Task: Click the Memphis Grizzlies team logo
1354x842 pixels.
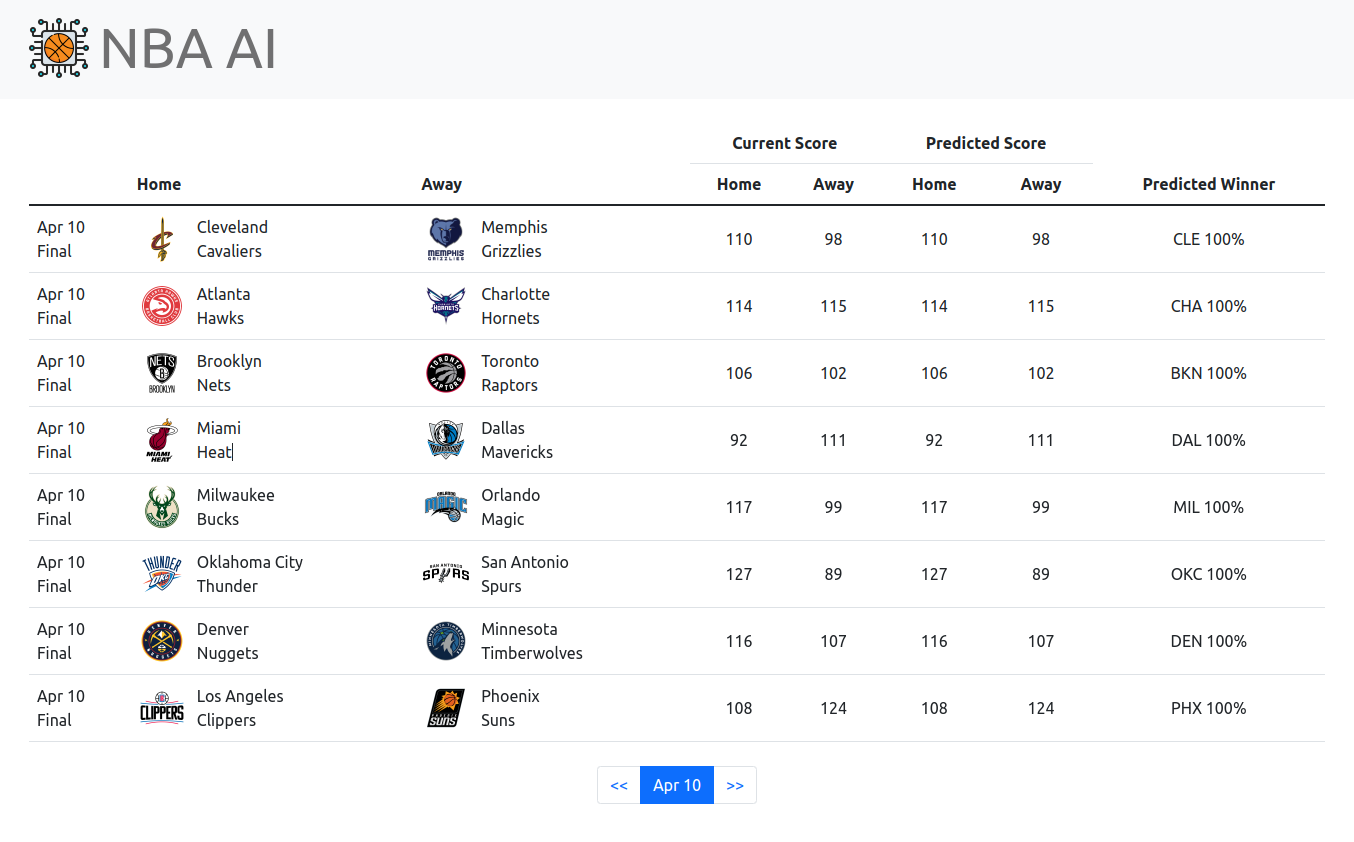Action: click(446, 240)
